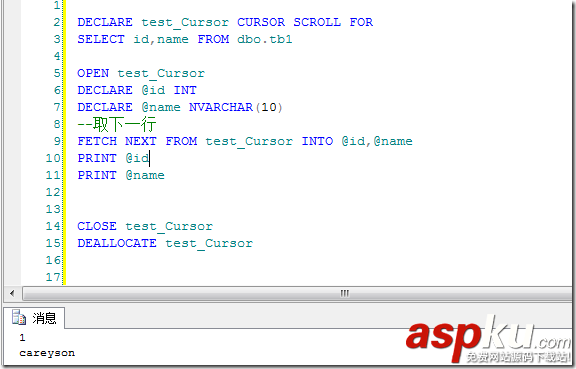Click line number 12 in the gutter
The width and height of the screenshot is (576, 369).
pos(53,192)
